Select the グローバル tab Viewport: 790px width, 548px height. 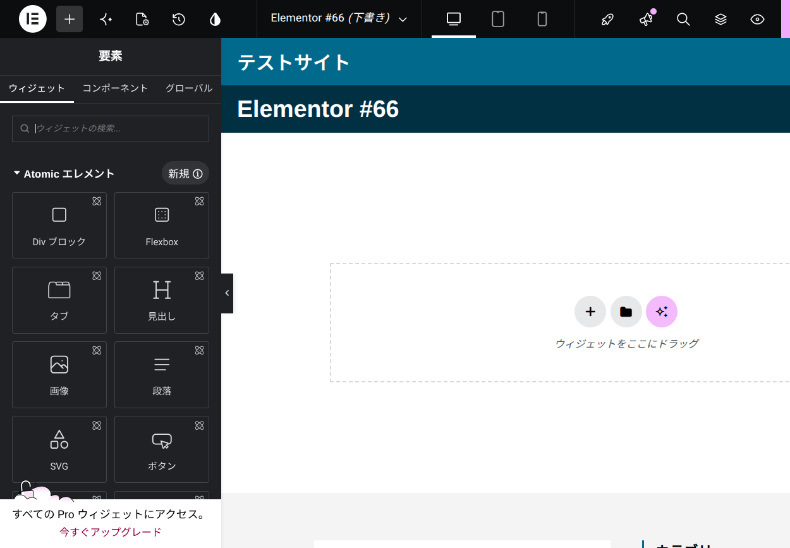pyautogui.click(x=189, y=89)
